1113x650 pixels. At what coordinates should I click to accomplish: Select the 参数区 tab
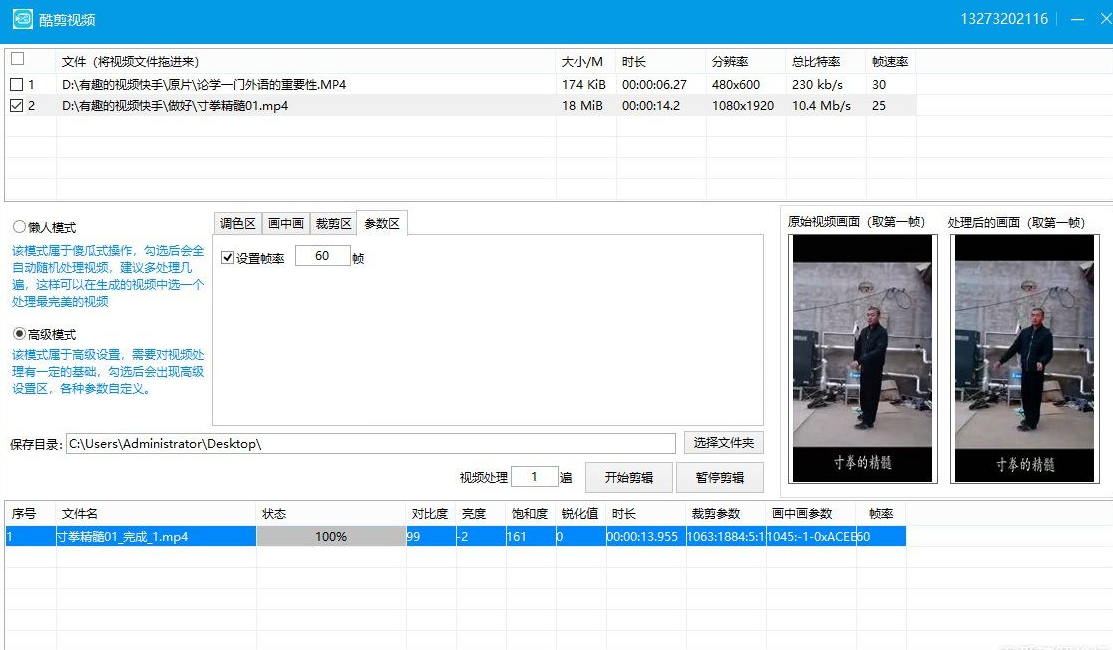click(381, 223)
